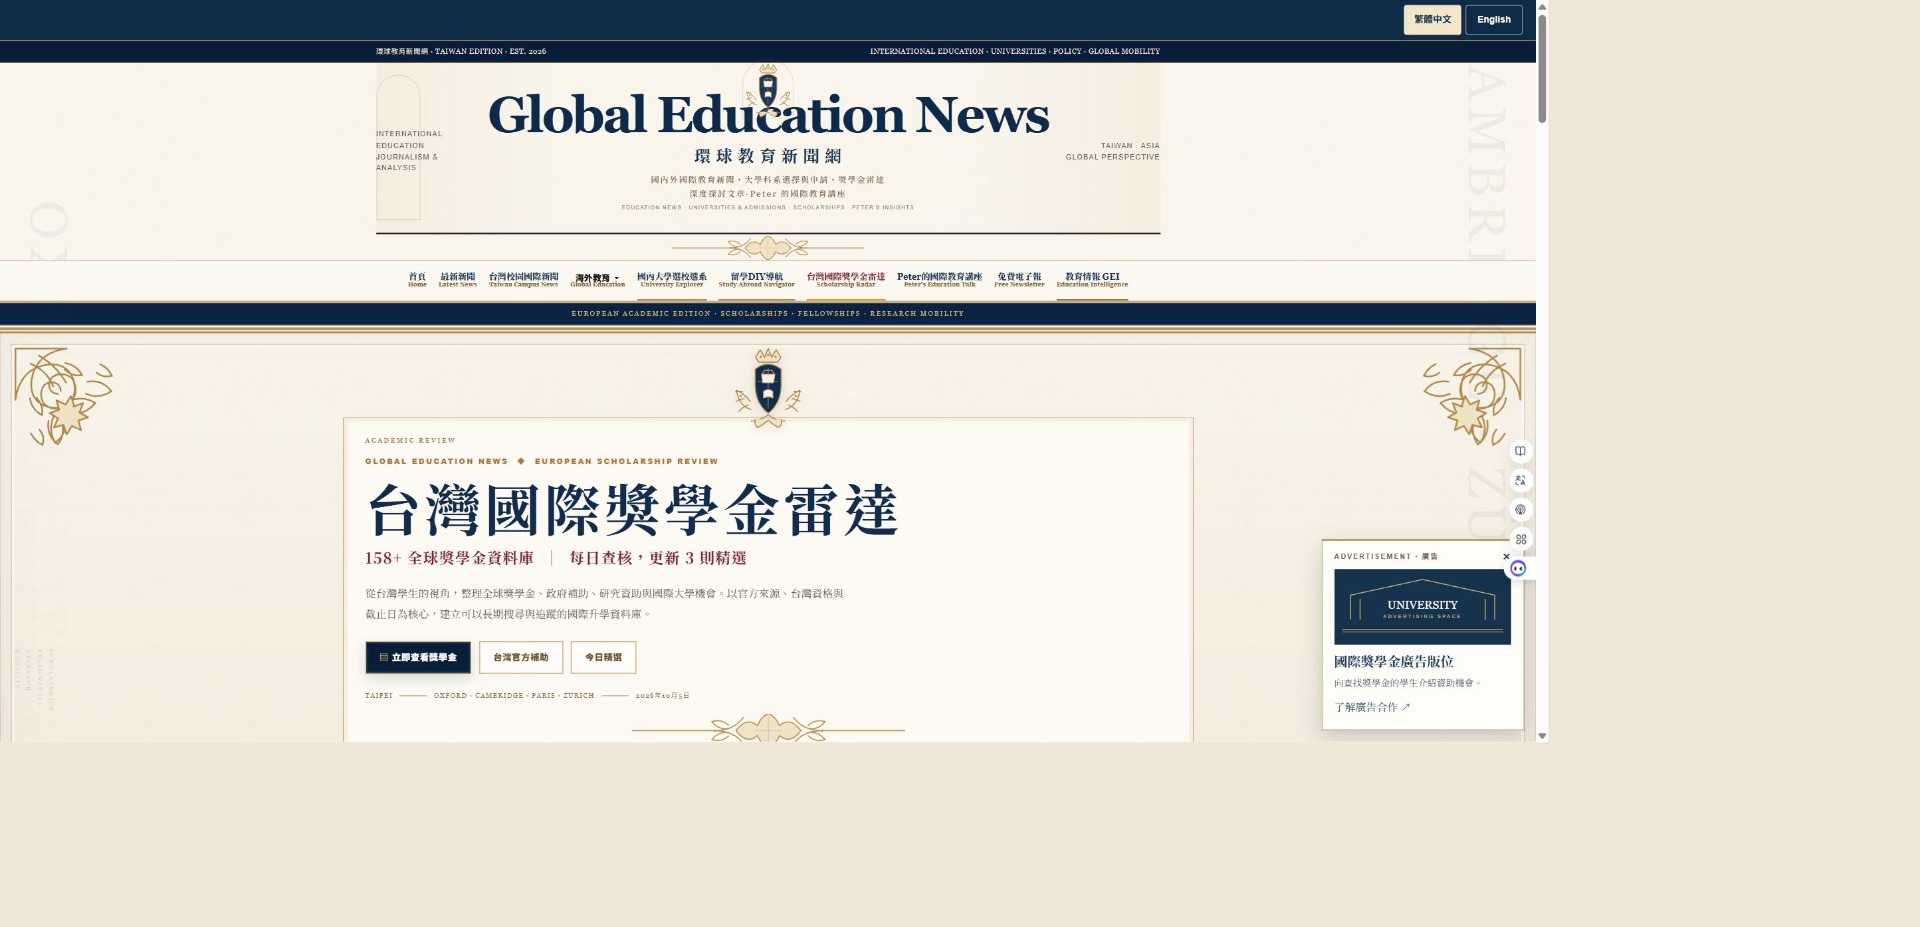1920x927 pixels.
Task: Open Peter's Education Talk menu item
Action: tap(939, 280)
